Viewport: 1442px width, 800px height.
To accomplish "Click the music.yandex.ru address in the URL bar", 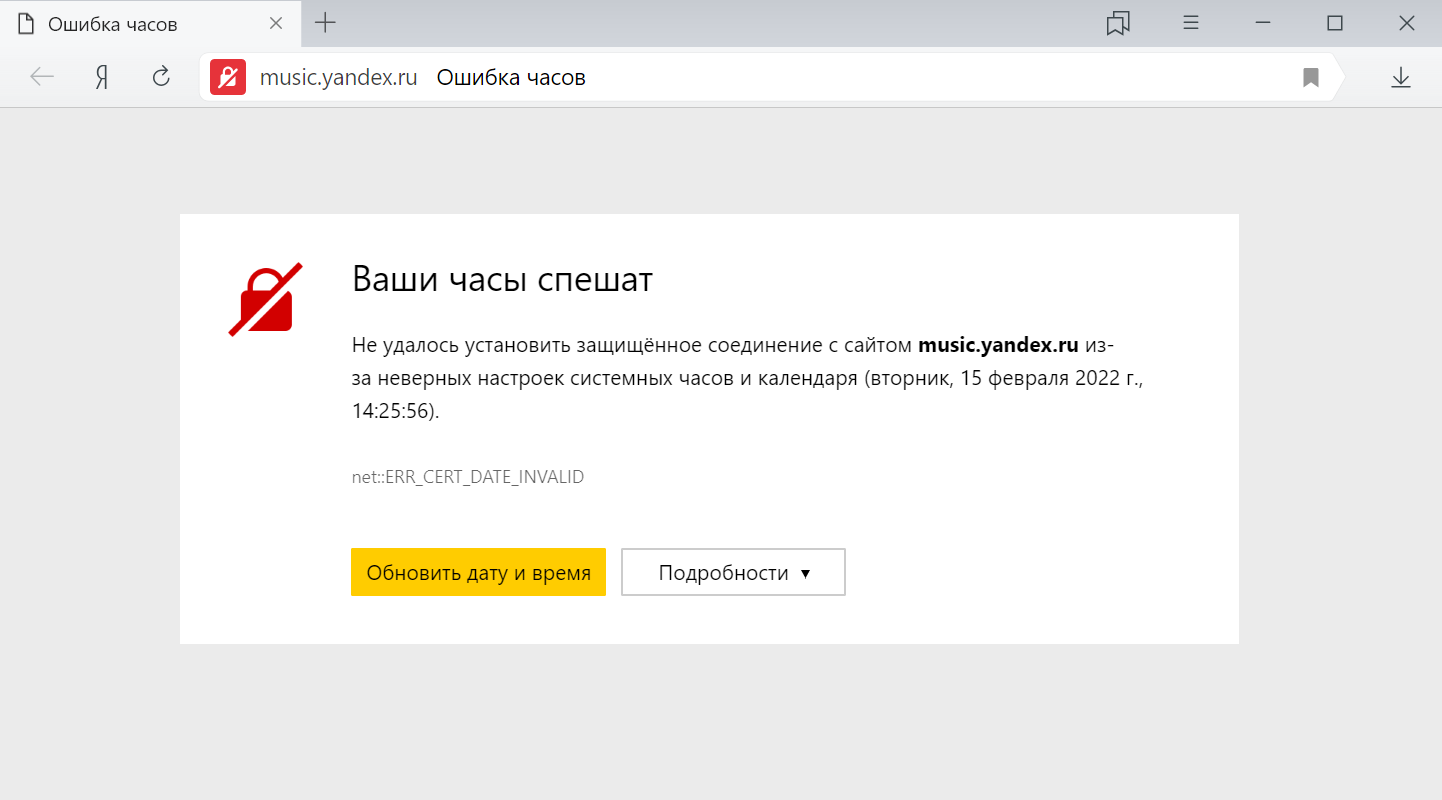I will (338, 77).
